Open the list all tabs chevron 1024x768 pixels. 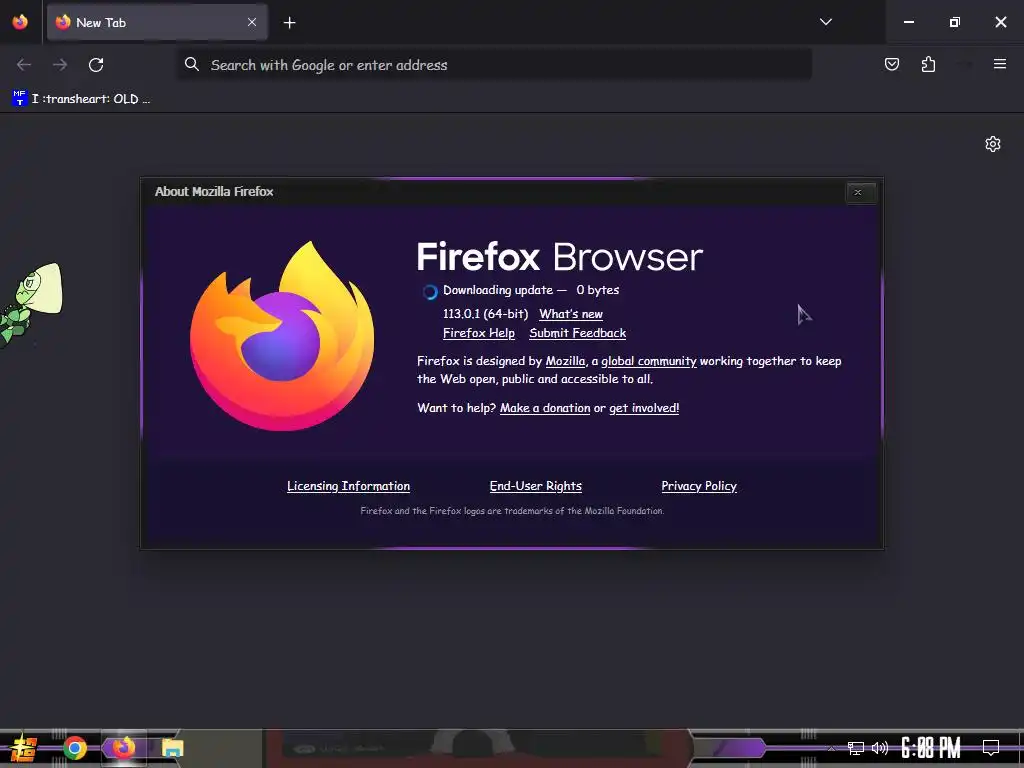825,22
